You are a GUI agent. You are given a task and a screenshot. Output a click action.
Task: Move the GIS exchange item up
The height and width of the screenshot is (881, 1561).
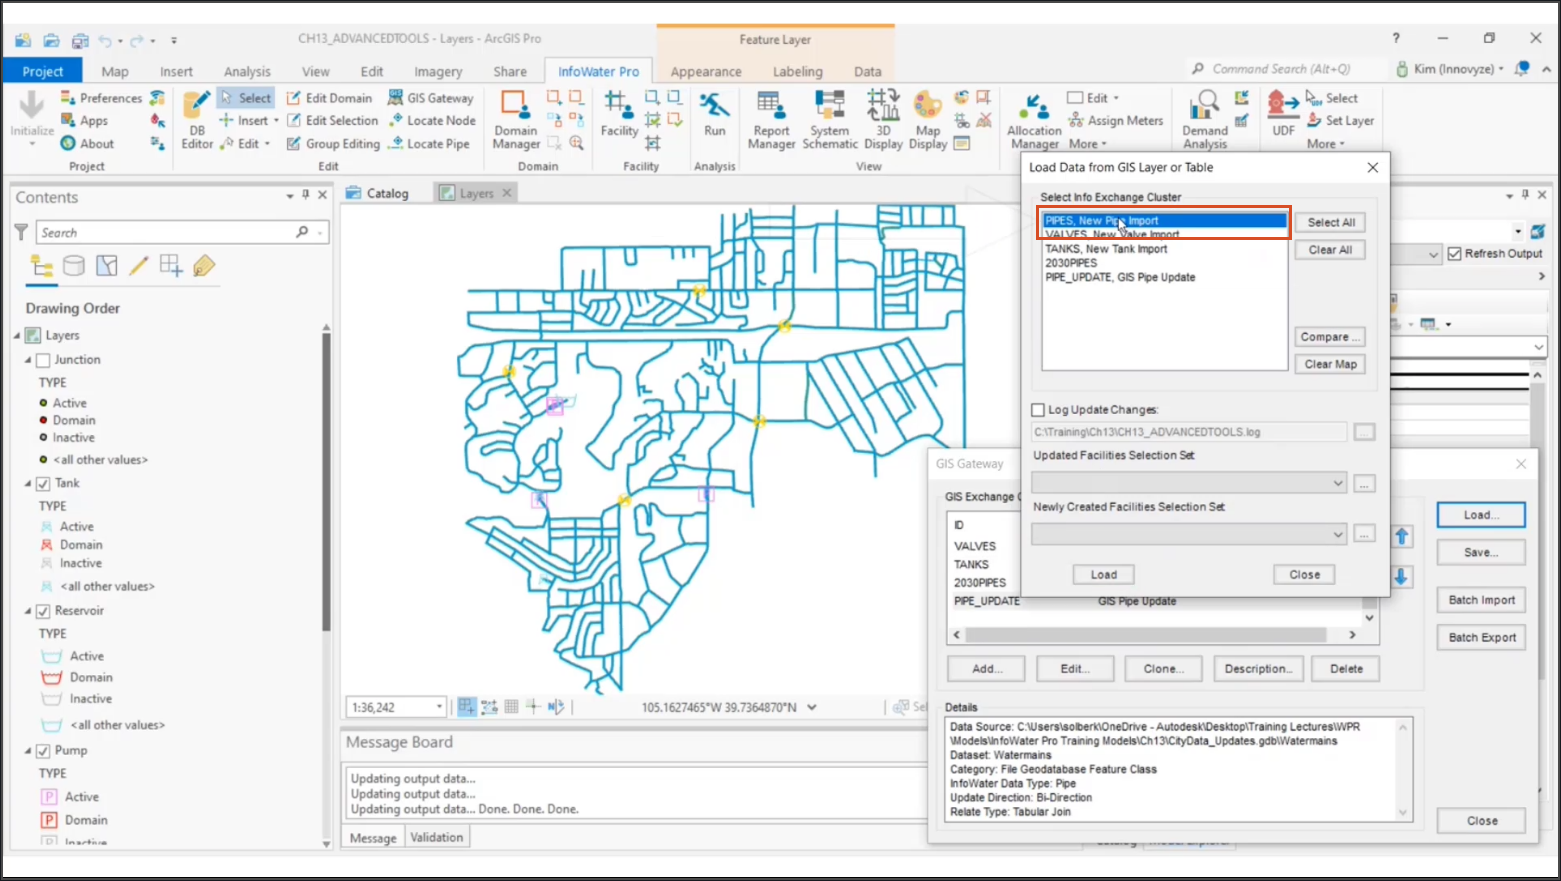coord(1402,537)
